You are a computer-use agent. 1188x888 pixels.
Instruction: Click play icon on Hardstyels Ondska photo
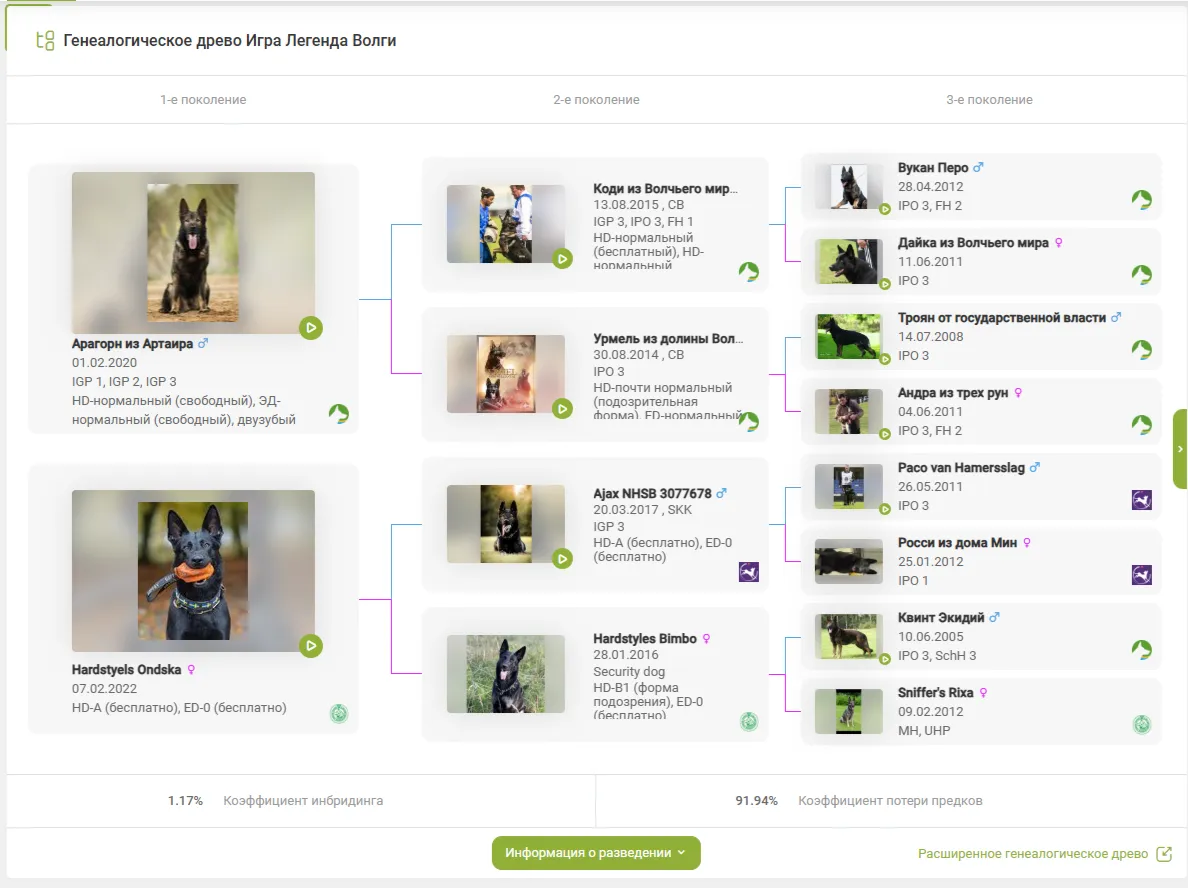[x=310, y=646]
